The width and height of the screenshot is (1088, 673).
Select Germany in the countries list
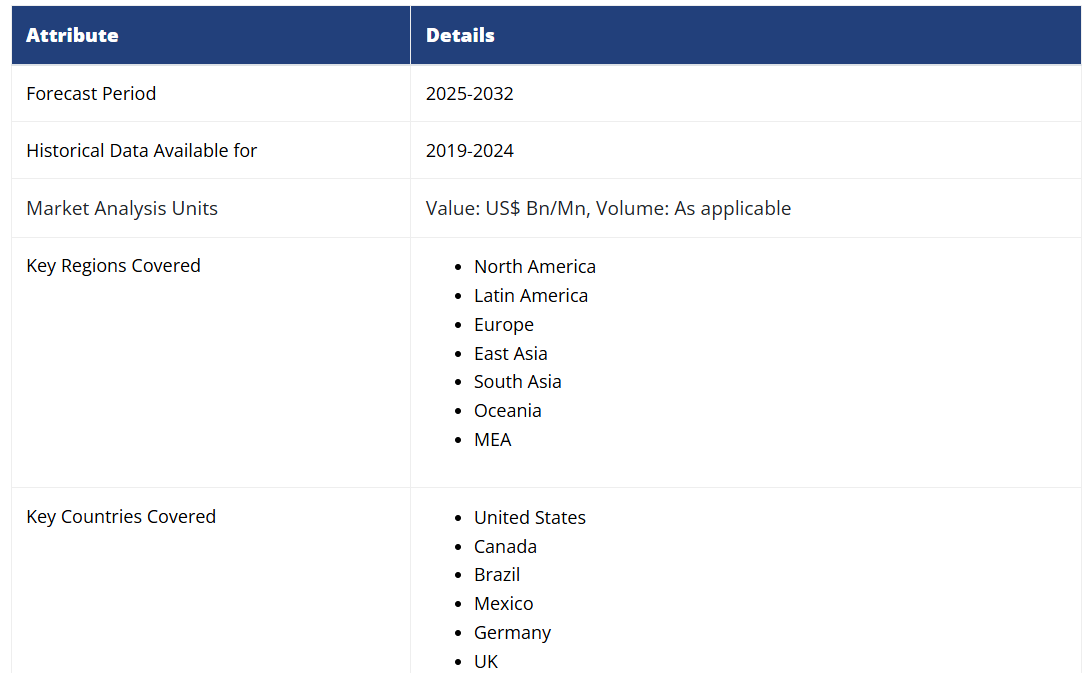click(x=512, y=632)
